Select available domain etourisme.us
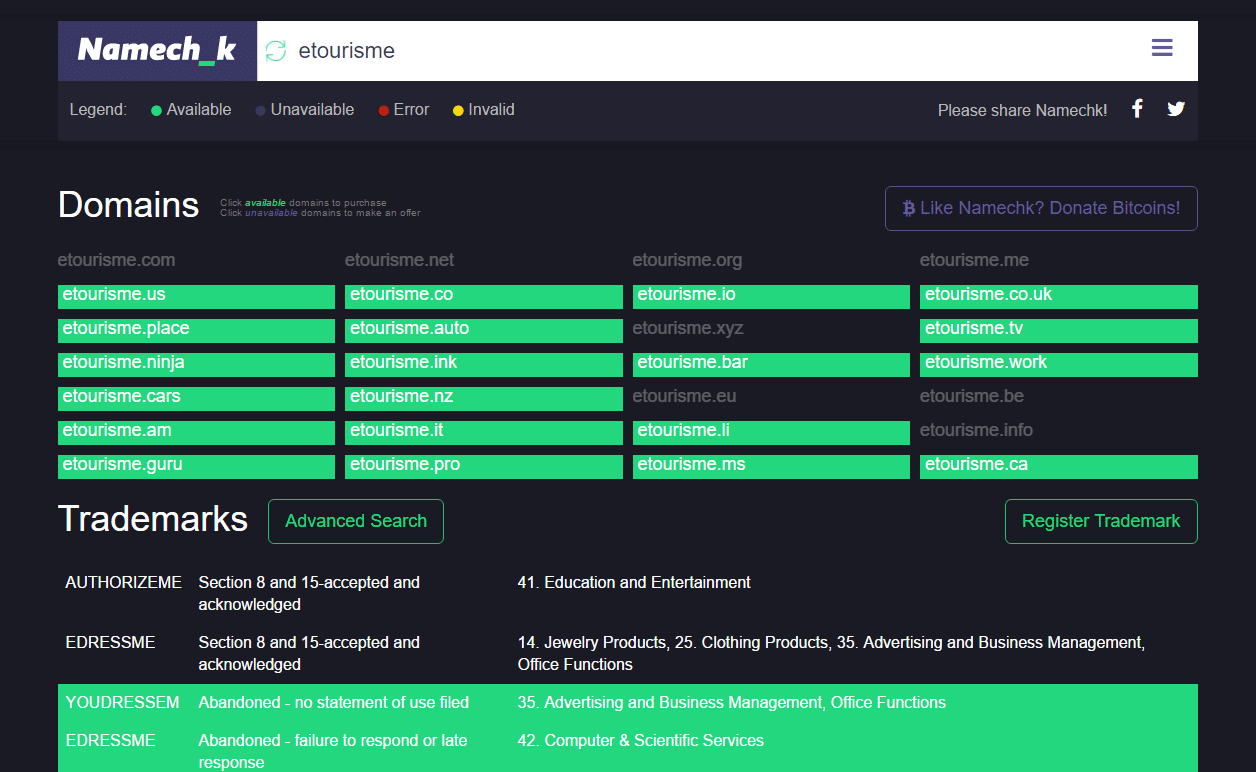This screenshot has height=772, width=1256. coord(196,296)
